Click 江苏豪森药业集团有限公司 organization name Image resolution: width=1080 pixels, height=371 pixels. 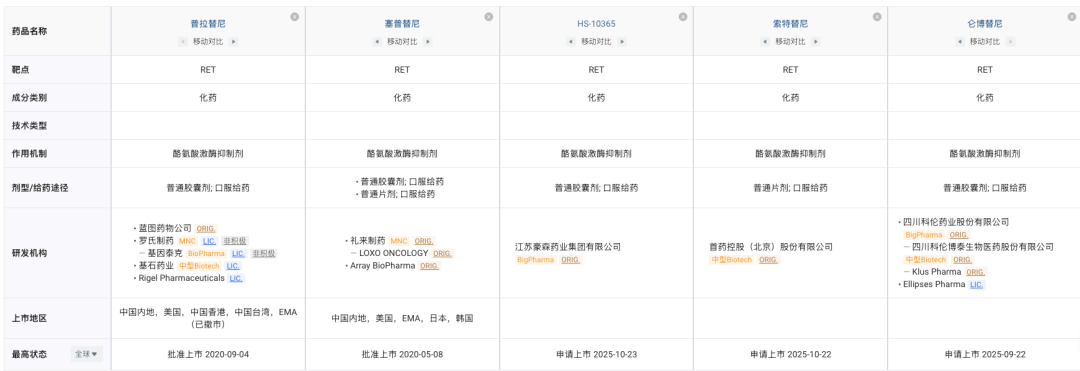coord(568,246)
